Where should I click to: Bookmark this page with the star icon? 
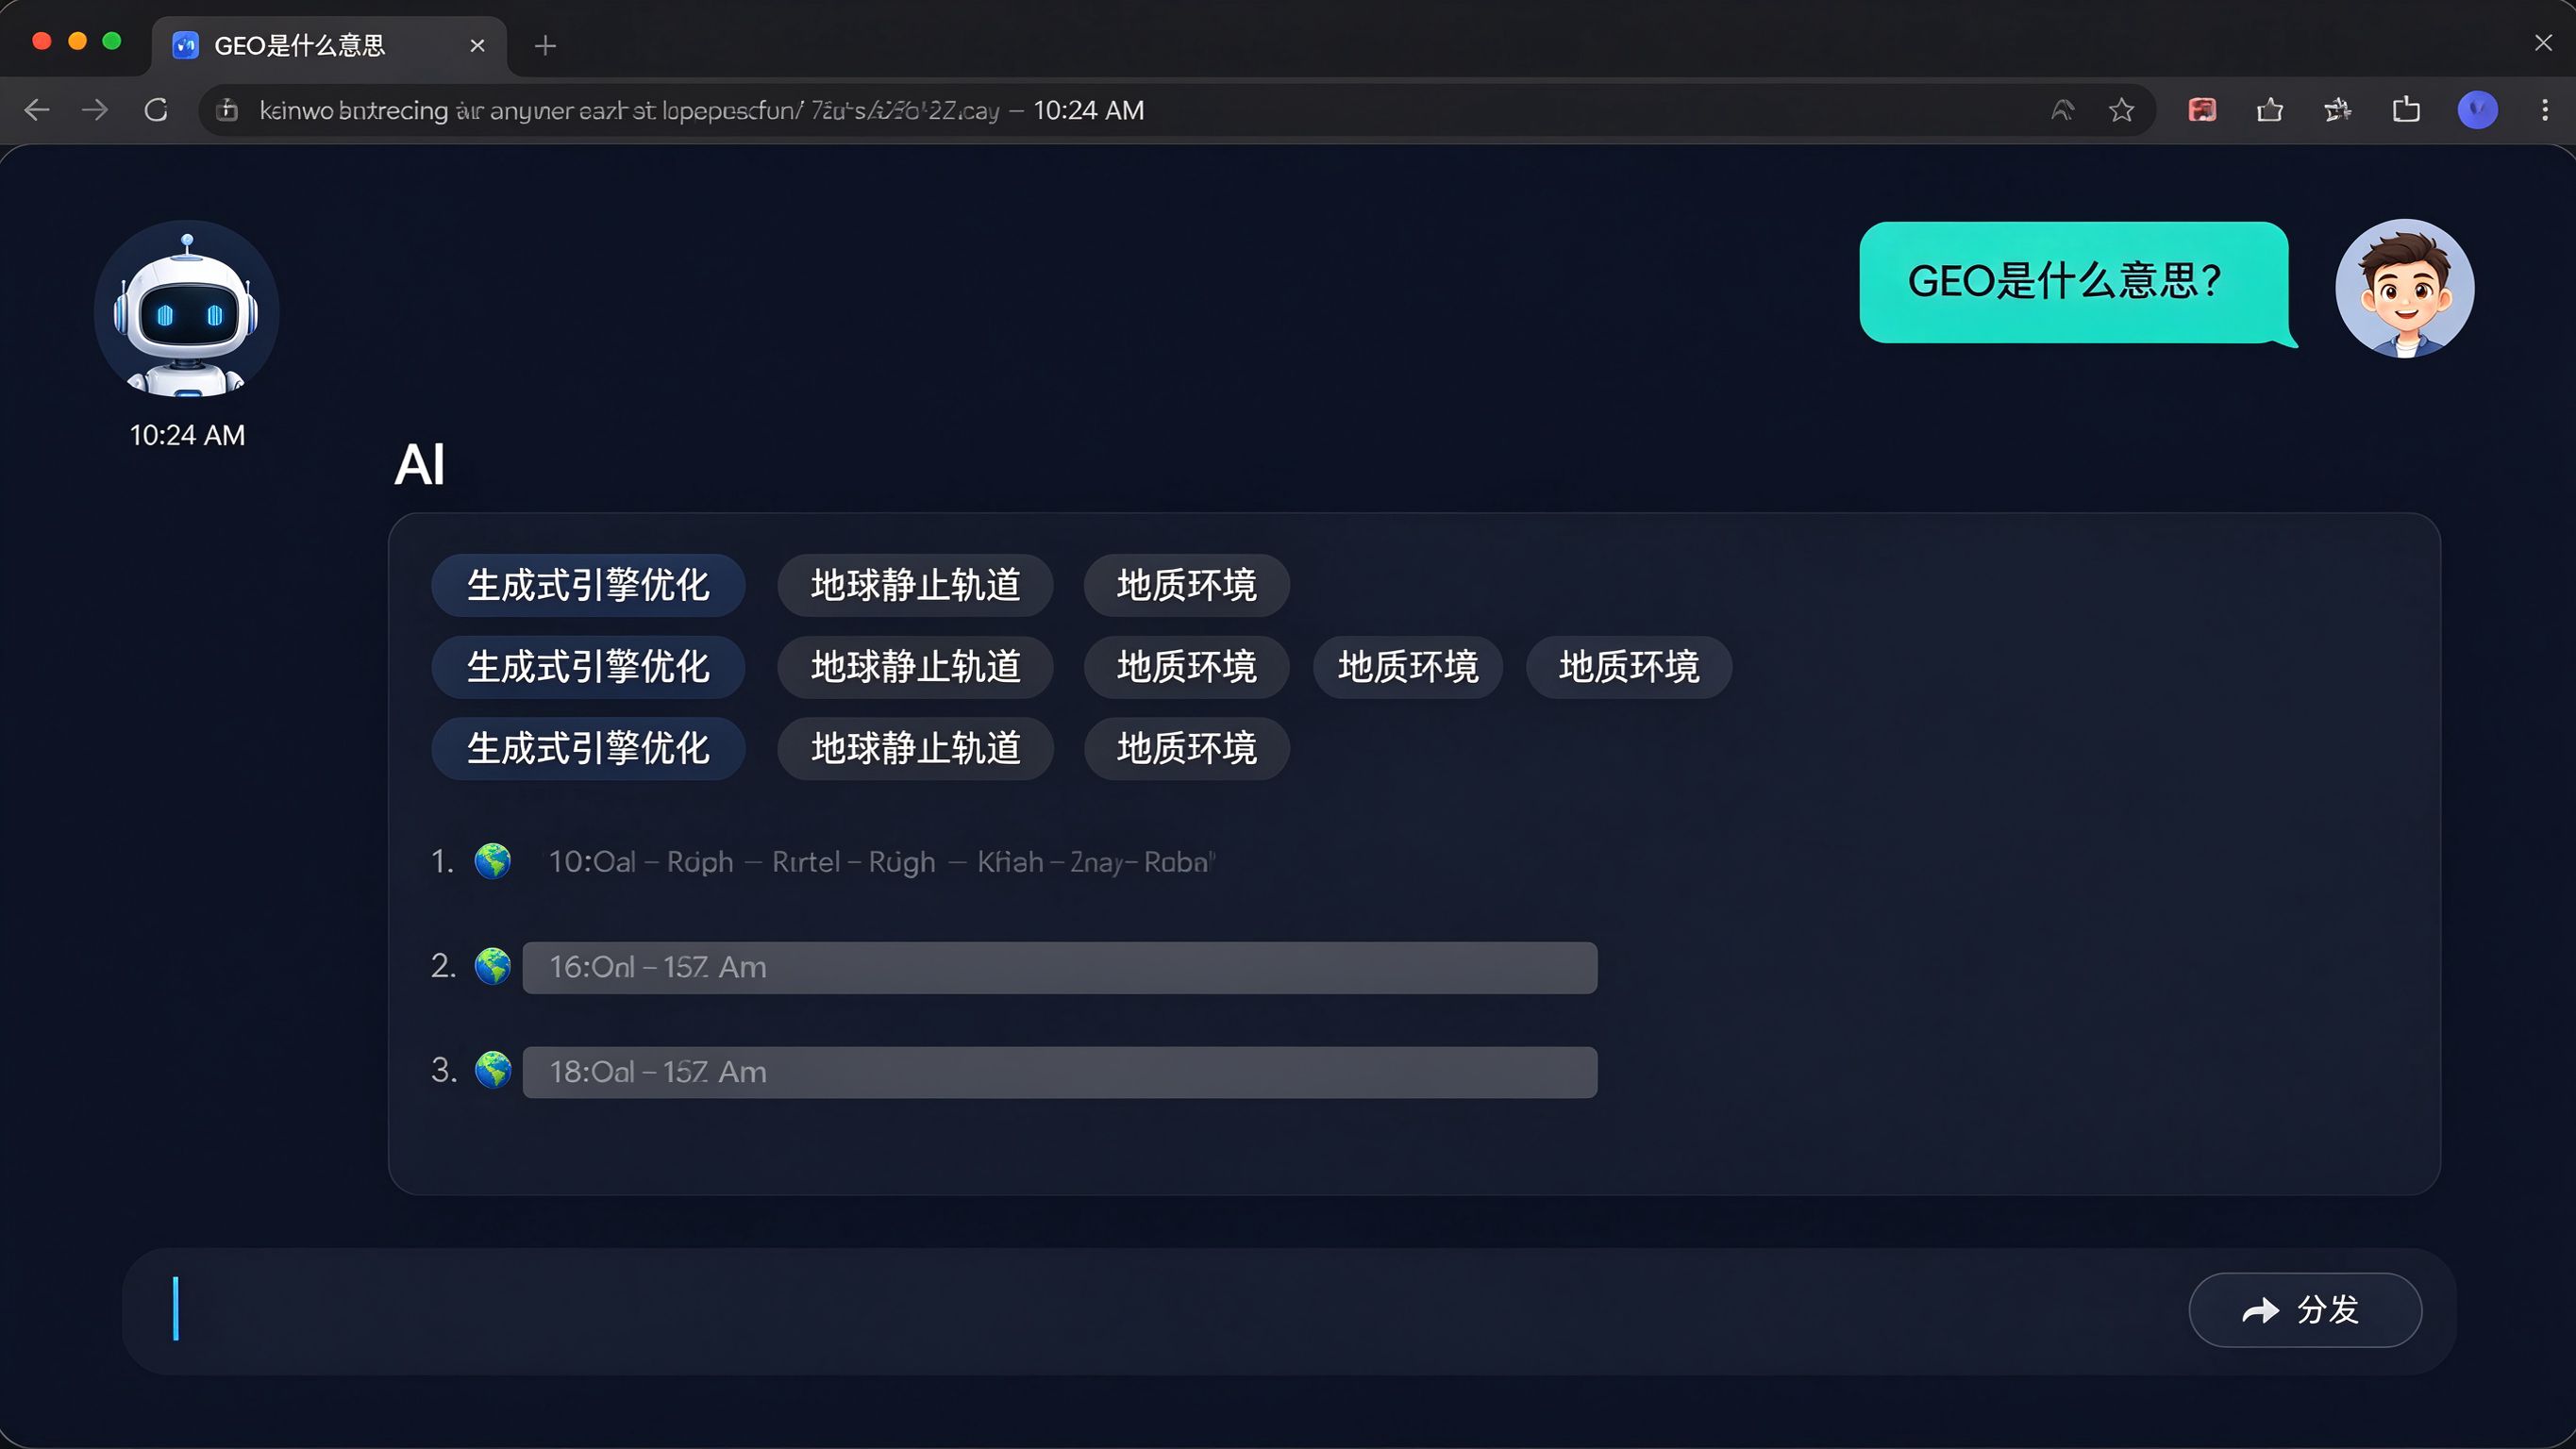[2121, 110]
